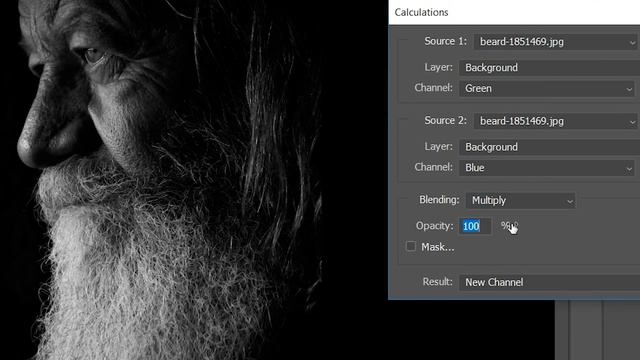
Task: Open Source 2 file dropdown
Action: click(x=557, y=121)
